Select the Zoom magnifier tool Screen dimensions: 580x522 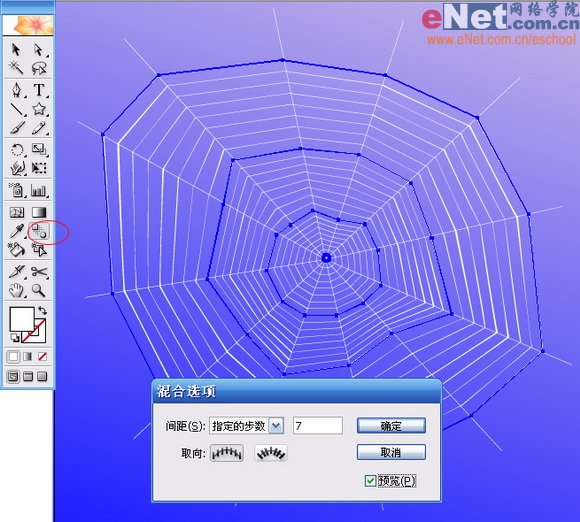[39, 290]
